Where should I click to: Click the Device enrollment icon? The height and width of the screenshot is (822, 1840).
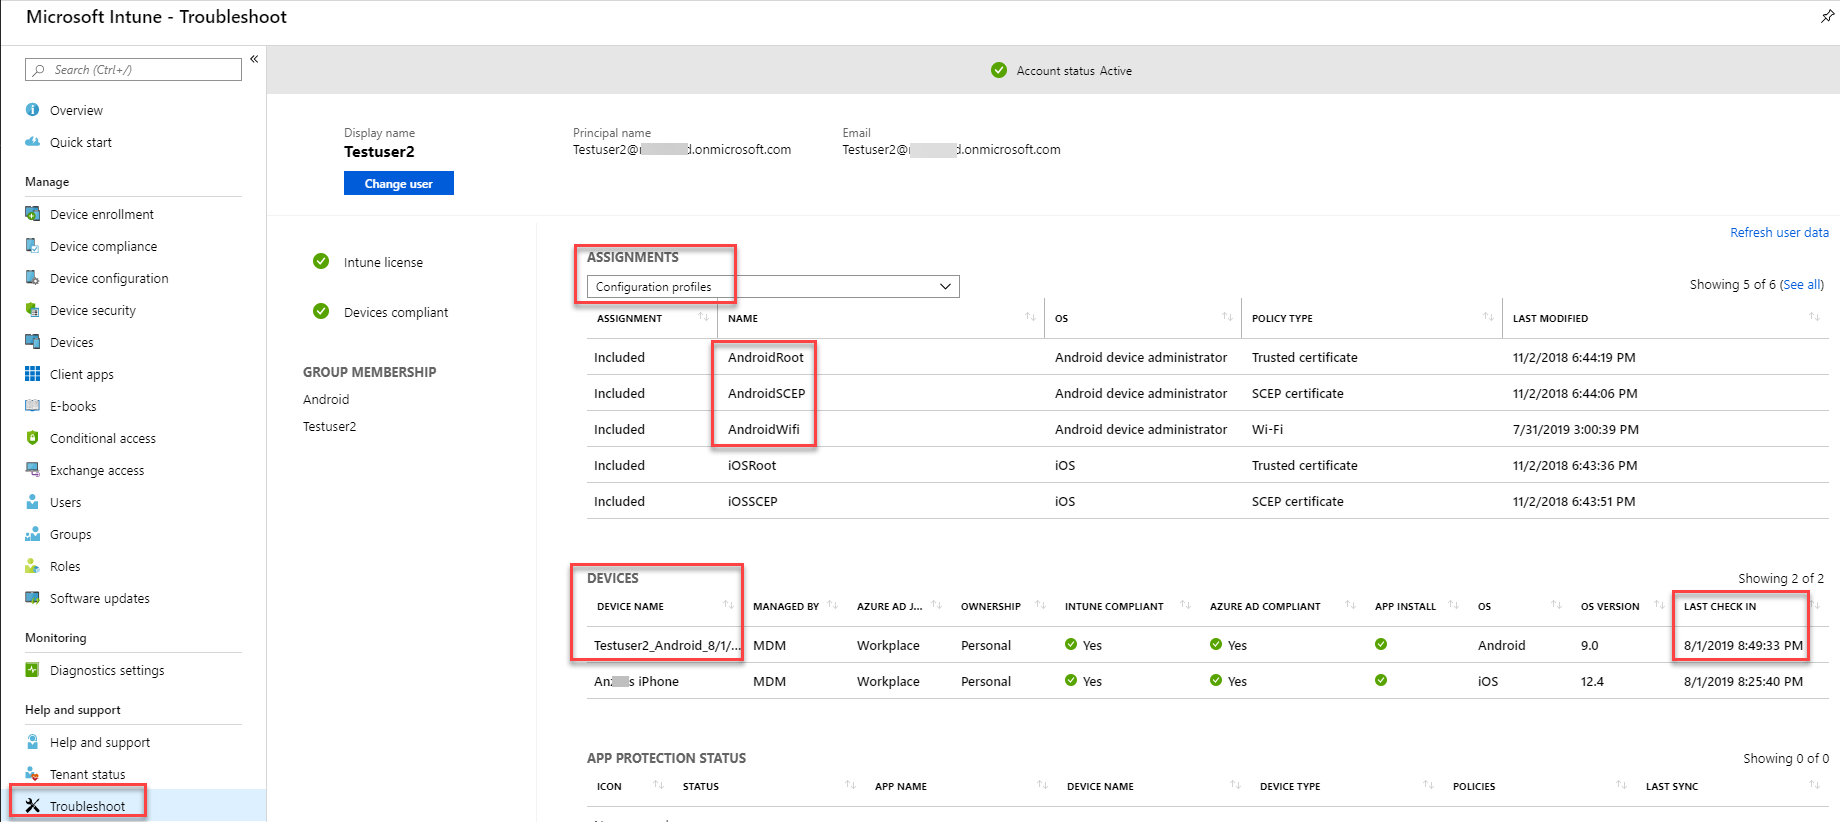[32, 214]
